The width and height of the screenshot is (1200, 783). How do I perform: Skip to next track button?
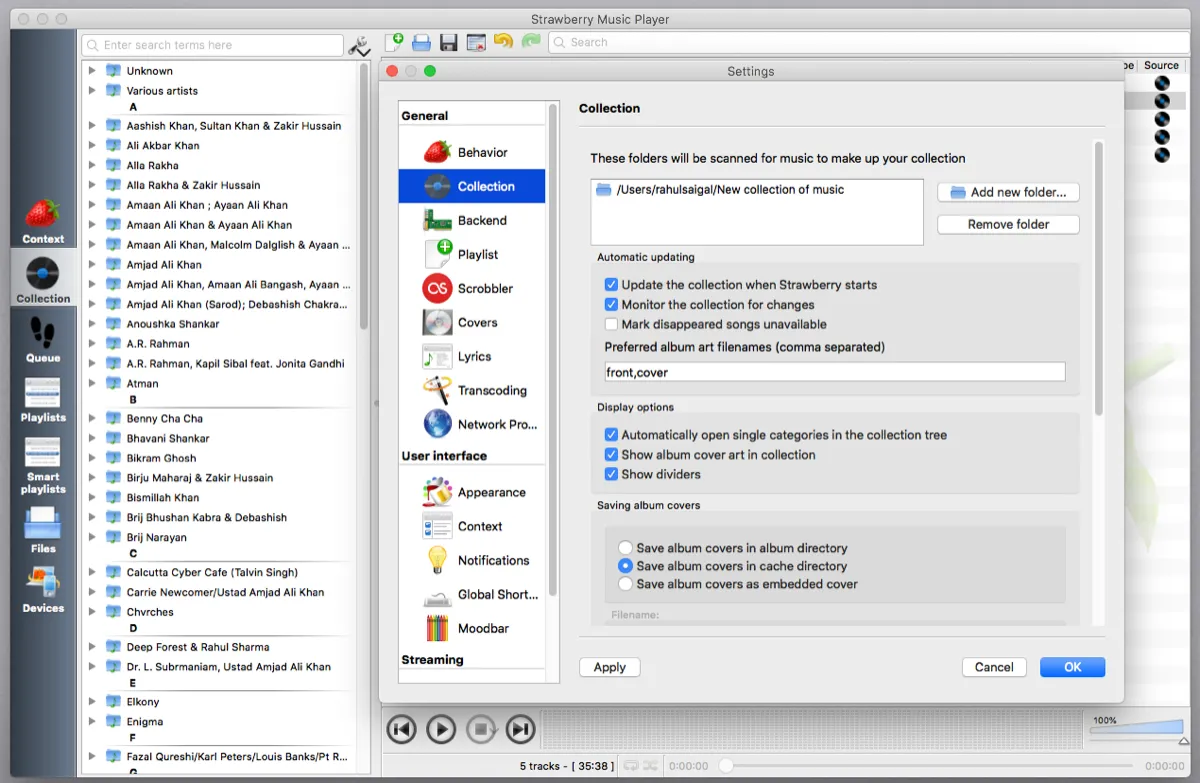tap(520, 730)
